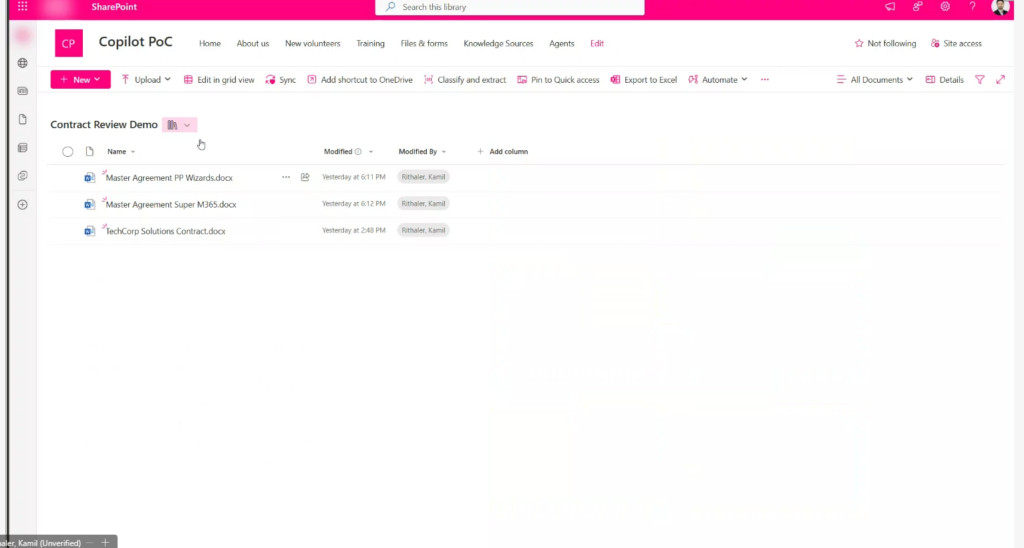
Task: Open the globe icon in left rail
Action: [23, 63]
